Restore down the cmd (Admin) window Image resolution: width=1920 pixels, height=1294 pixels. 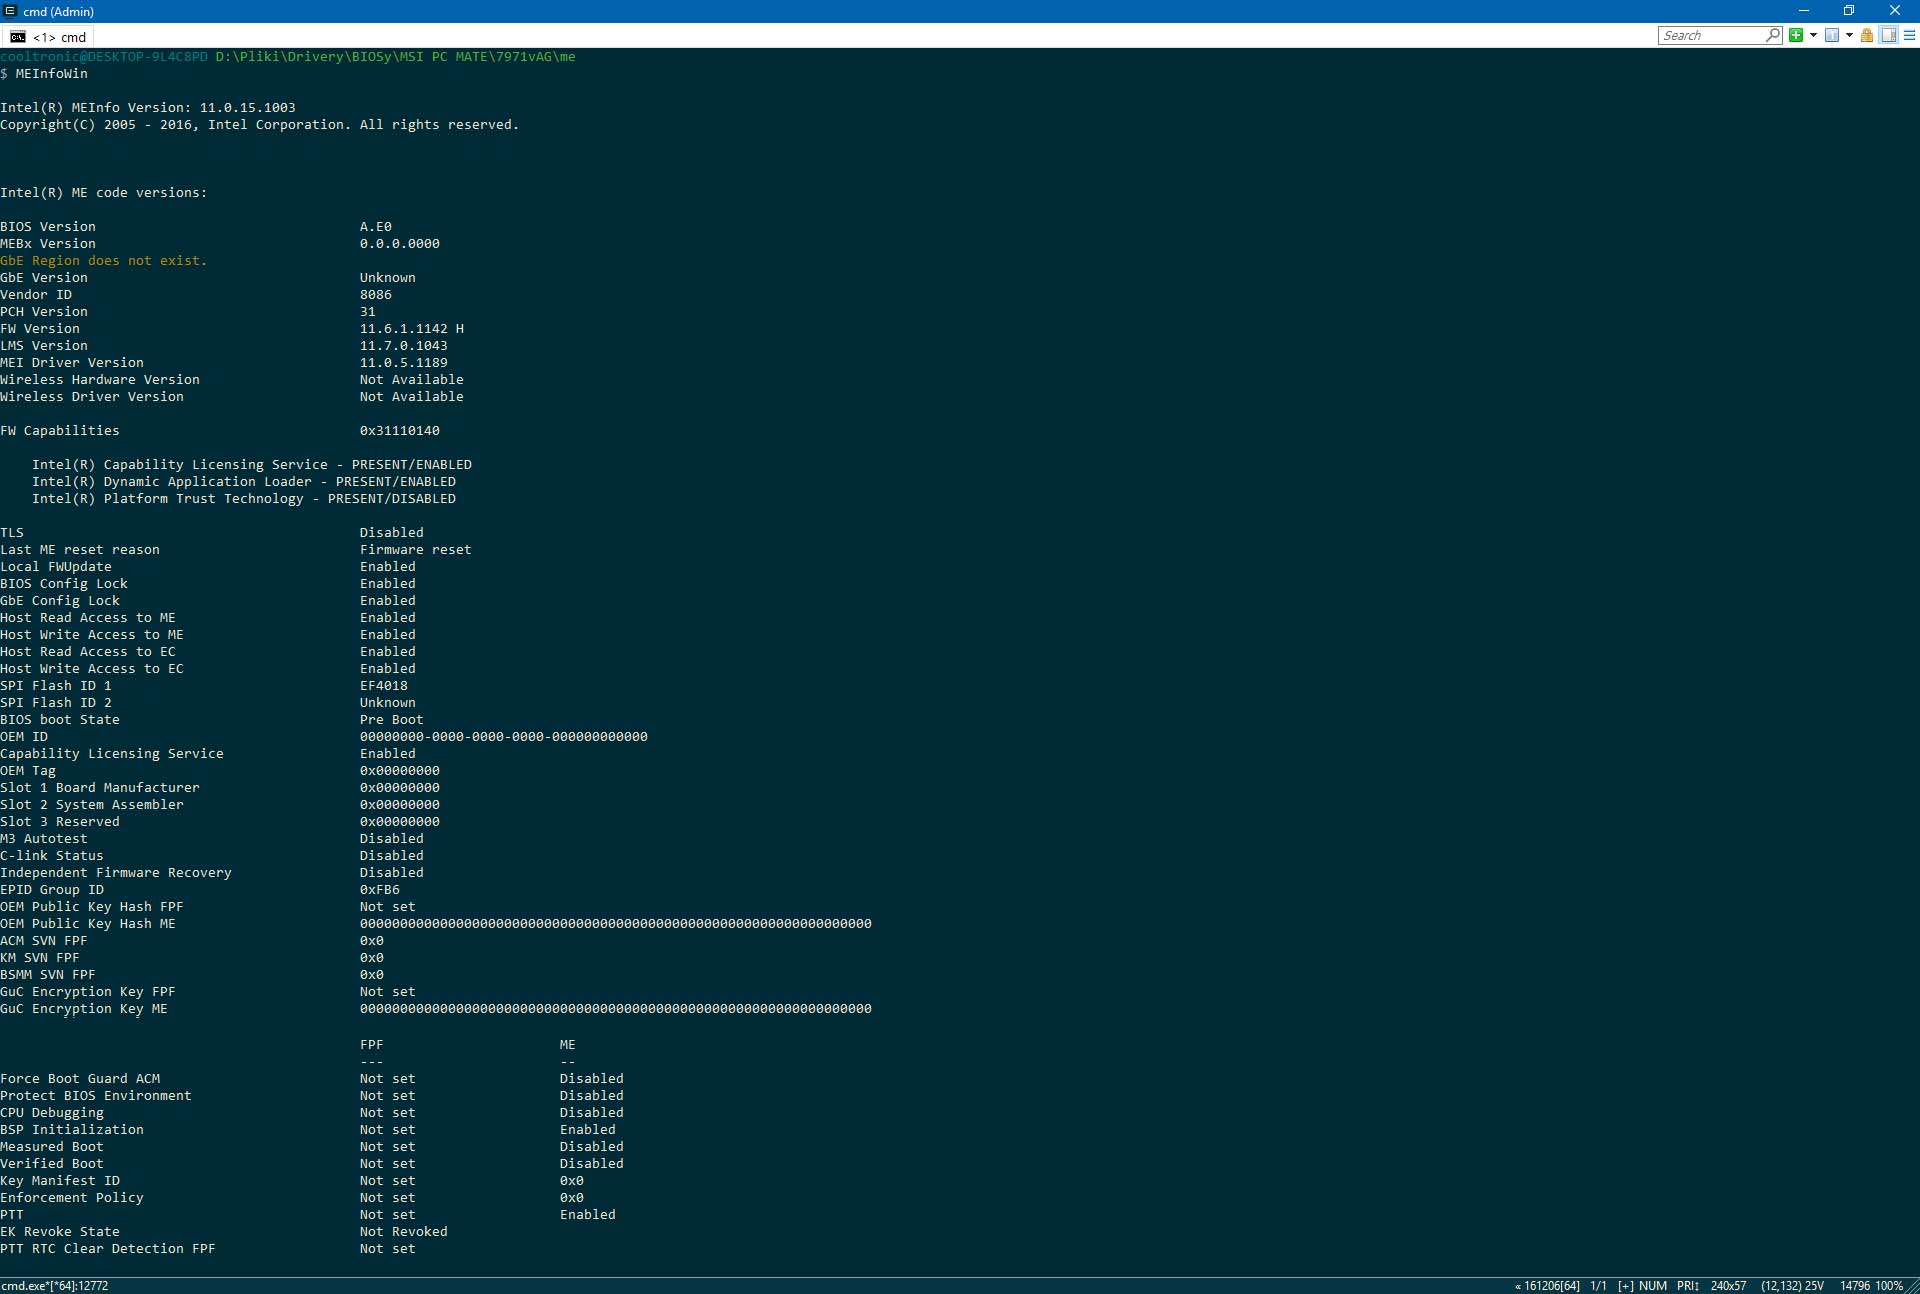pyautogui.click(x=1849, y=11)
